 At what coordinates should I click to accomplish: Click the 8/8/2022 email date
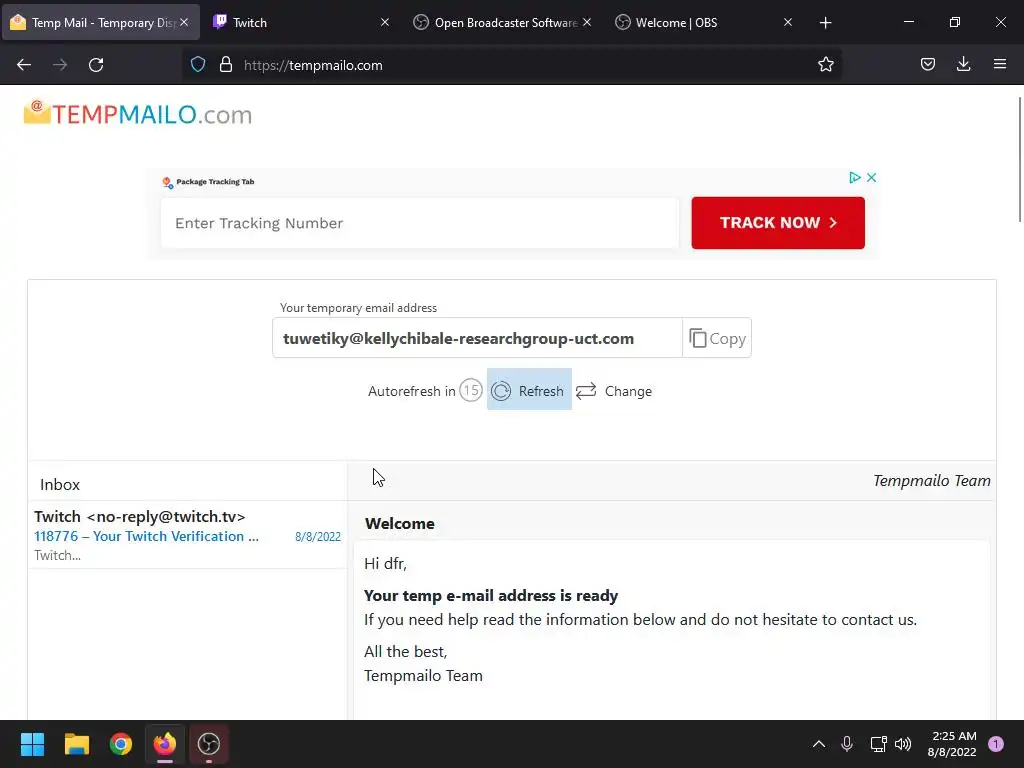(318, 537)
